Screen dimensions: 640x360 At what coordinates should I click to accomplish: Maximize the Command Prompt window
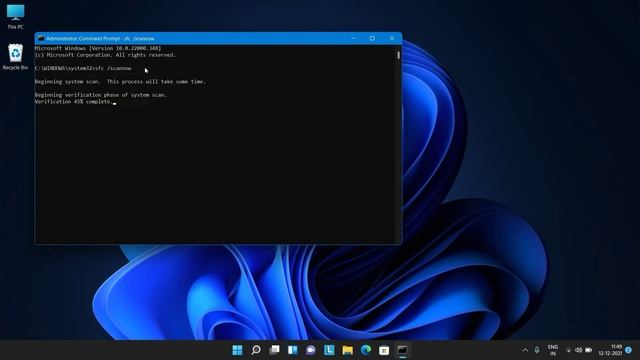pyautogui.click(x=372, y=38)
